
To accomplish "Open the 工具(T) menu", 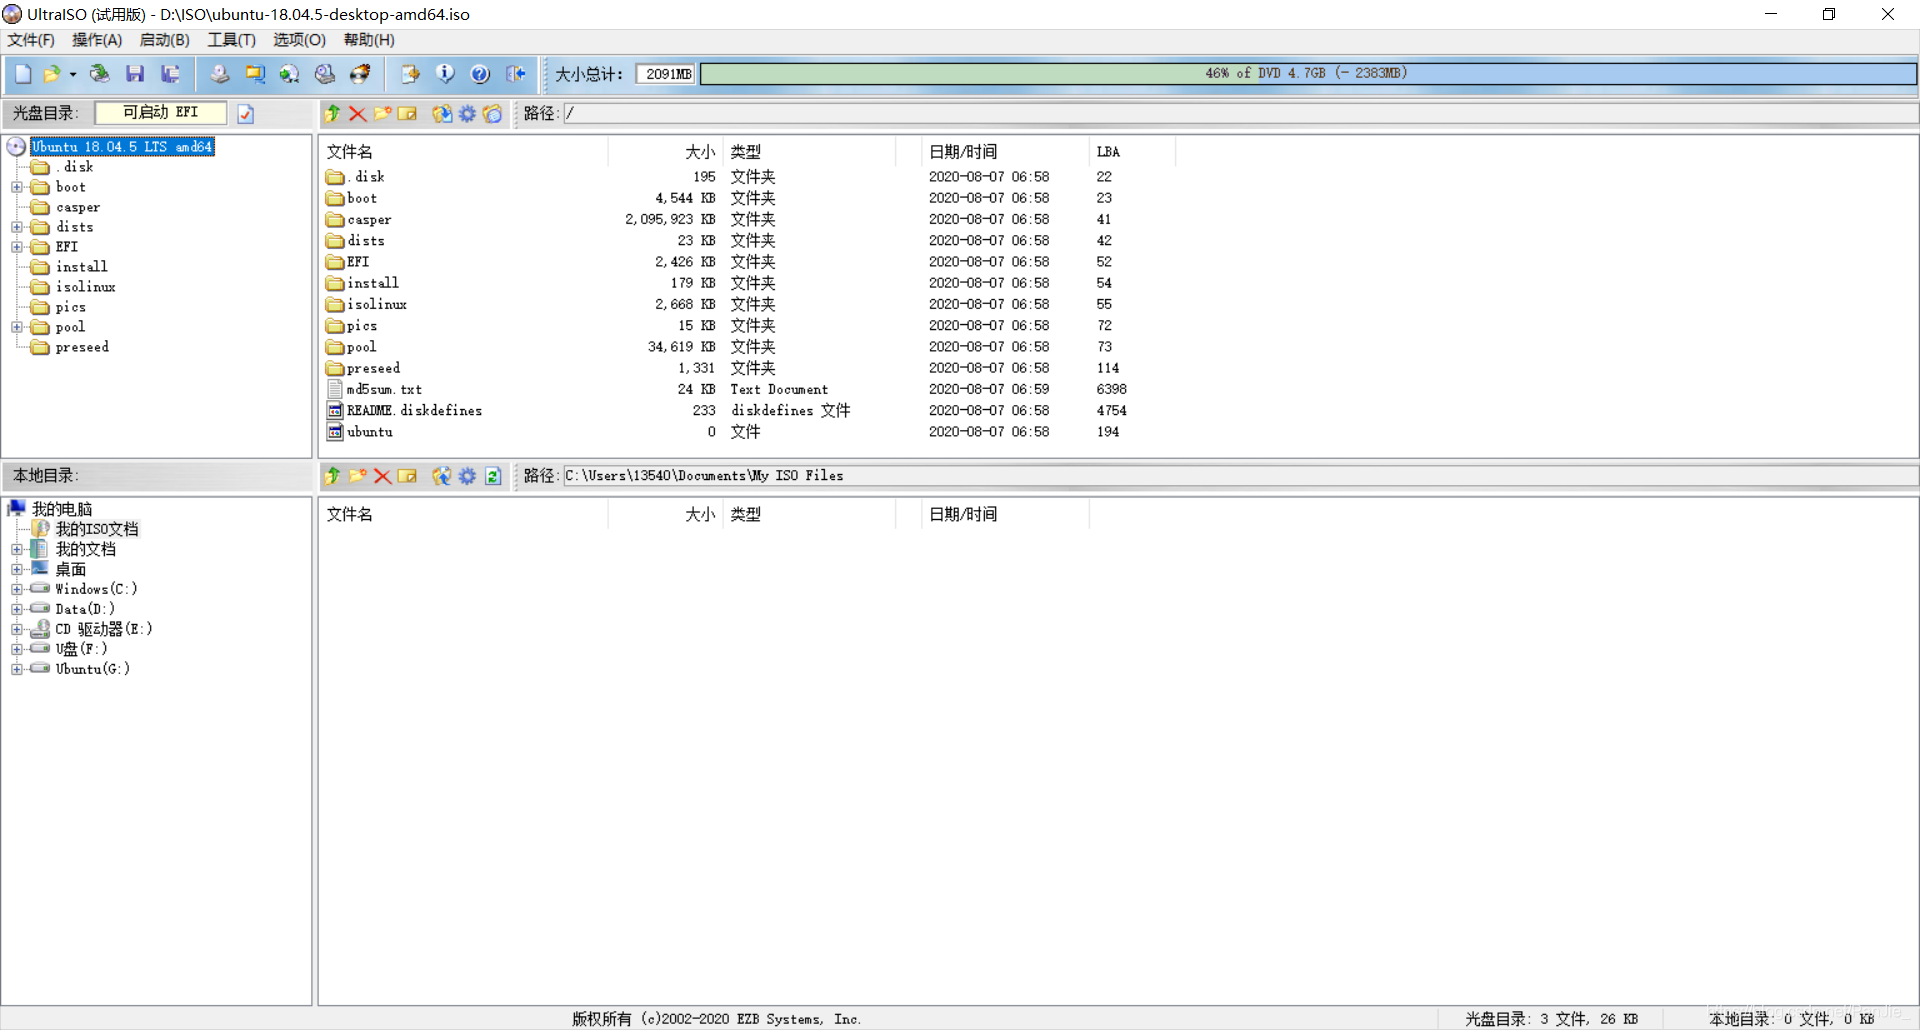I will (231, 40).
